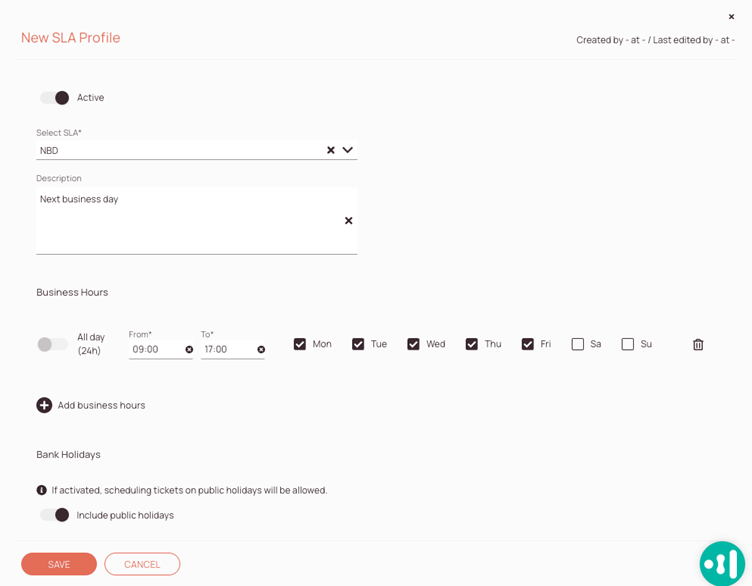Click the plus icon to add business hours
Viewport: 752px width, 586px height.
(x=44, y=405)
